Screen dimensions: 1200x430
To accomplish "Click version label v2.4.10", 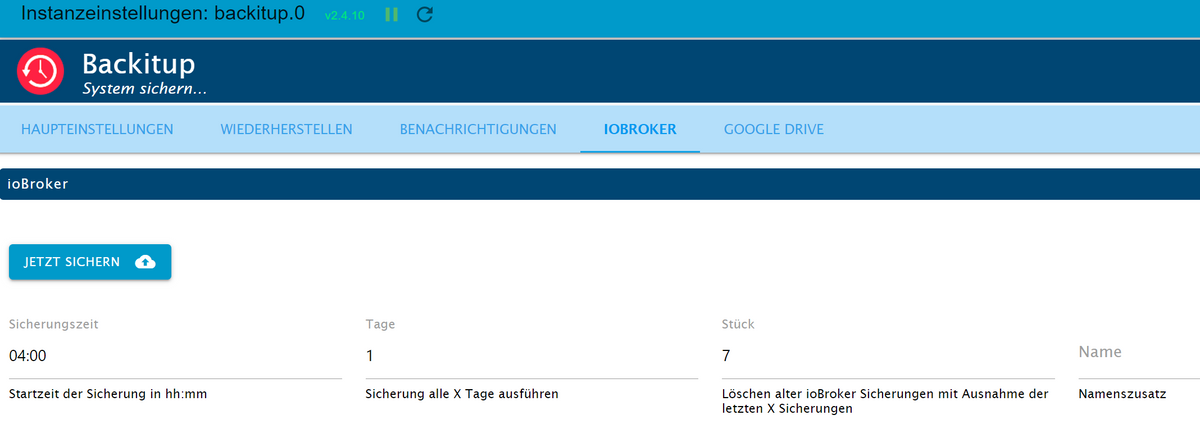I will 345,16.
